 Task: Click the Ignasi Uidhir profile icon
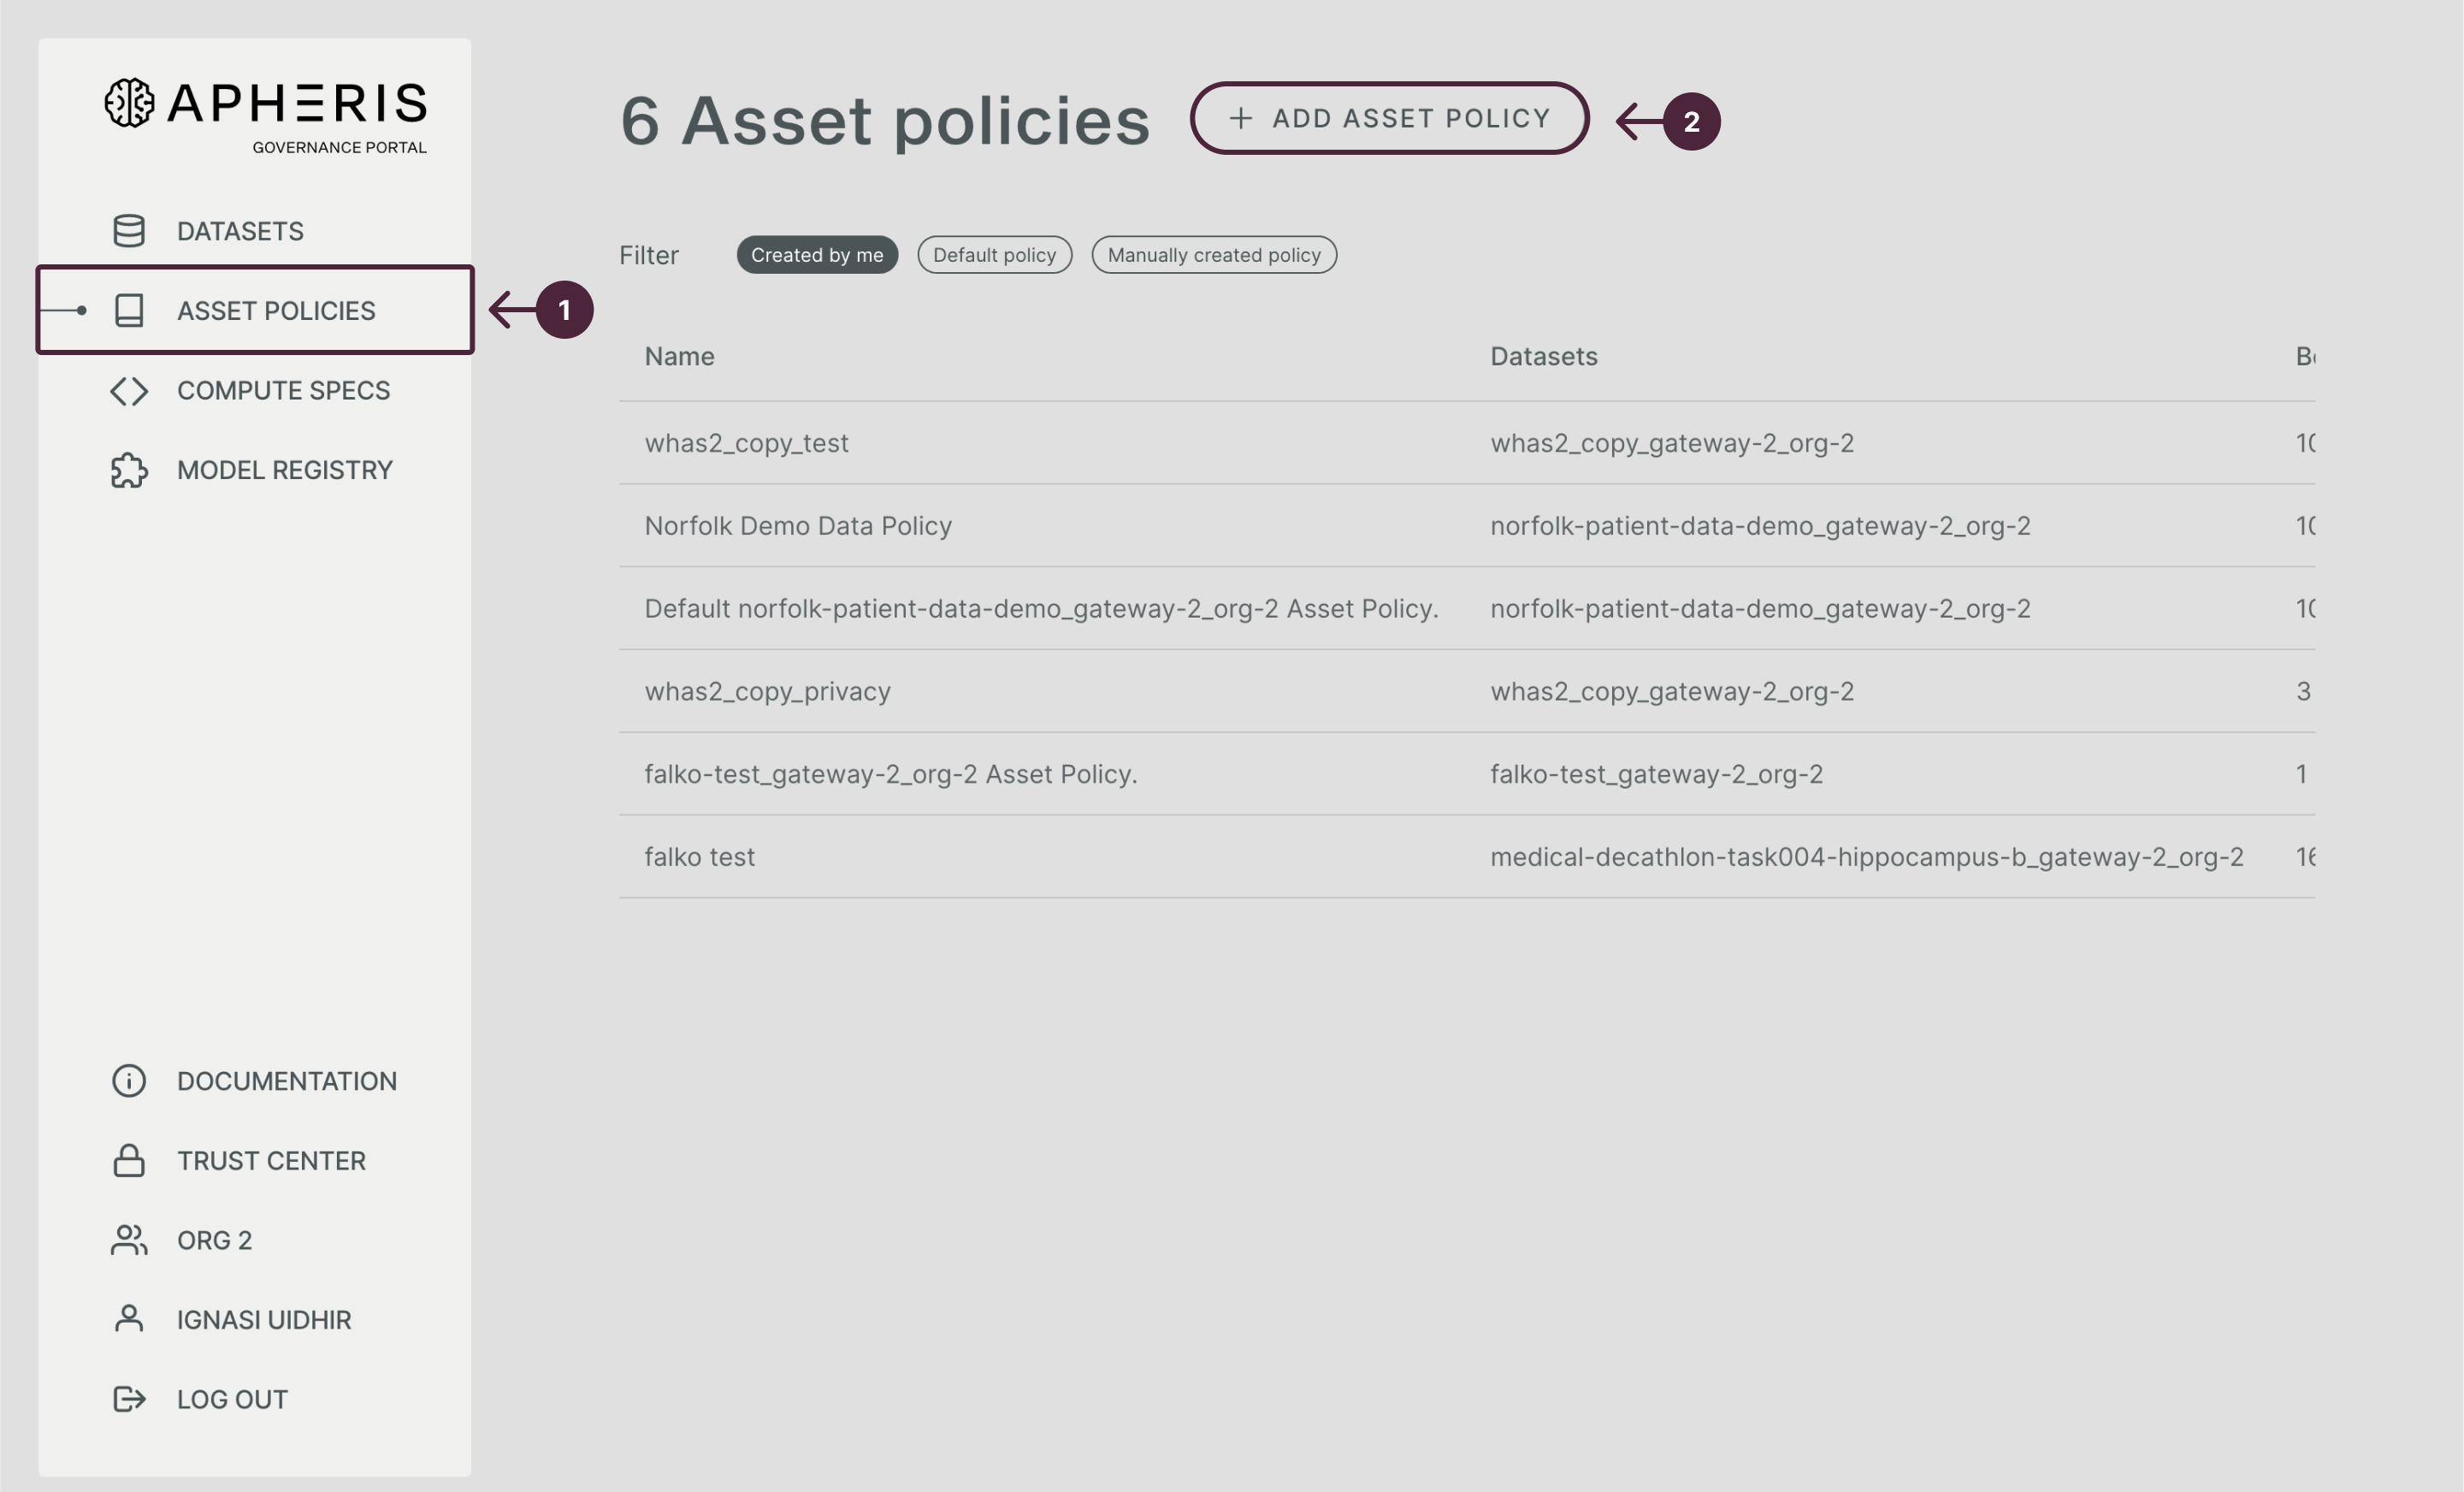[129, 1318]
